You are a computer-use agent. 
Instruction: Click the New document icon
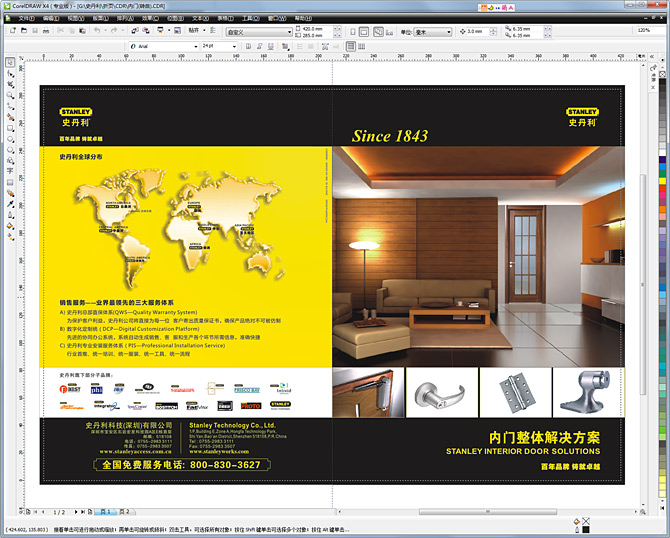(11, 31)
